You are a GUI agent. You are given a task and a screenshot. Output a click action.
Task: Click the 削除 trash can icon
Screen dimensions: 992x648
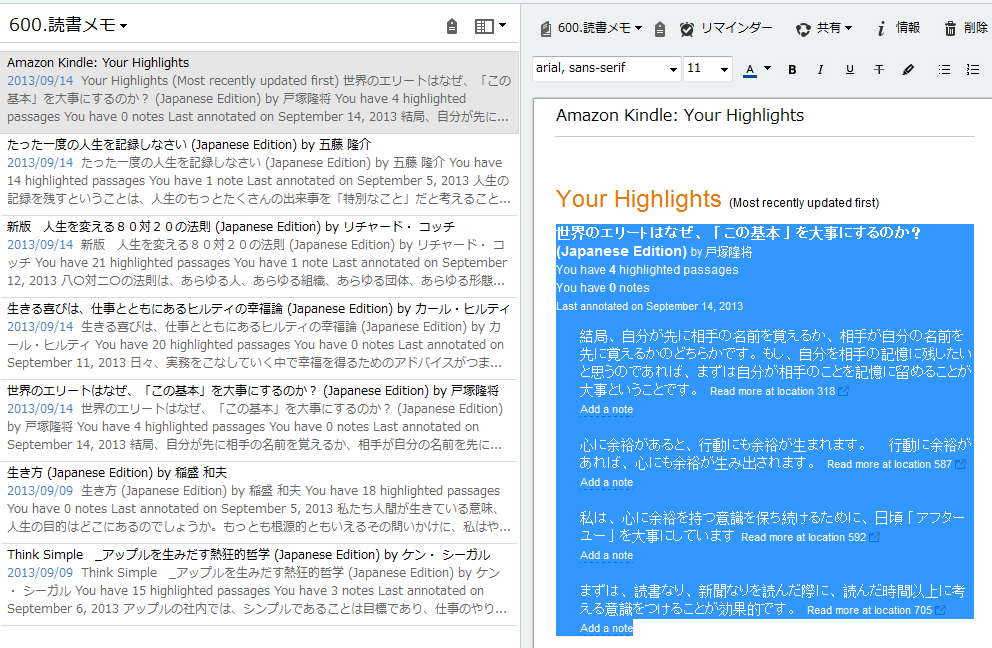[x=950, y=28]
